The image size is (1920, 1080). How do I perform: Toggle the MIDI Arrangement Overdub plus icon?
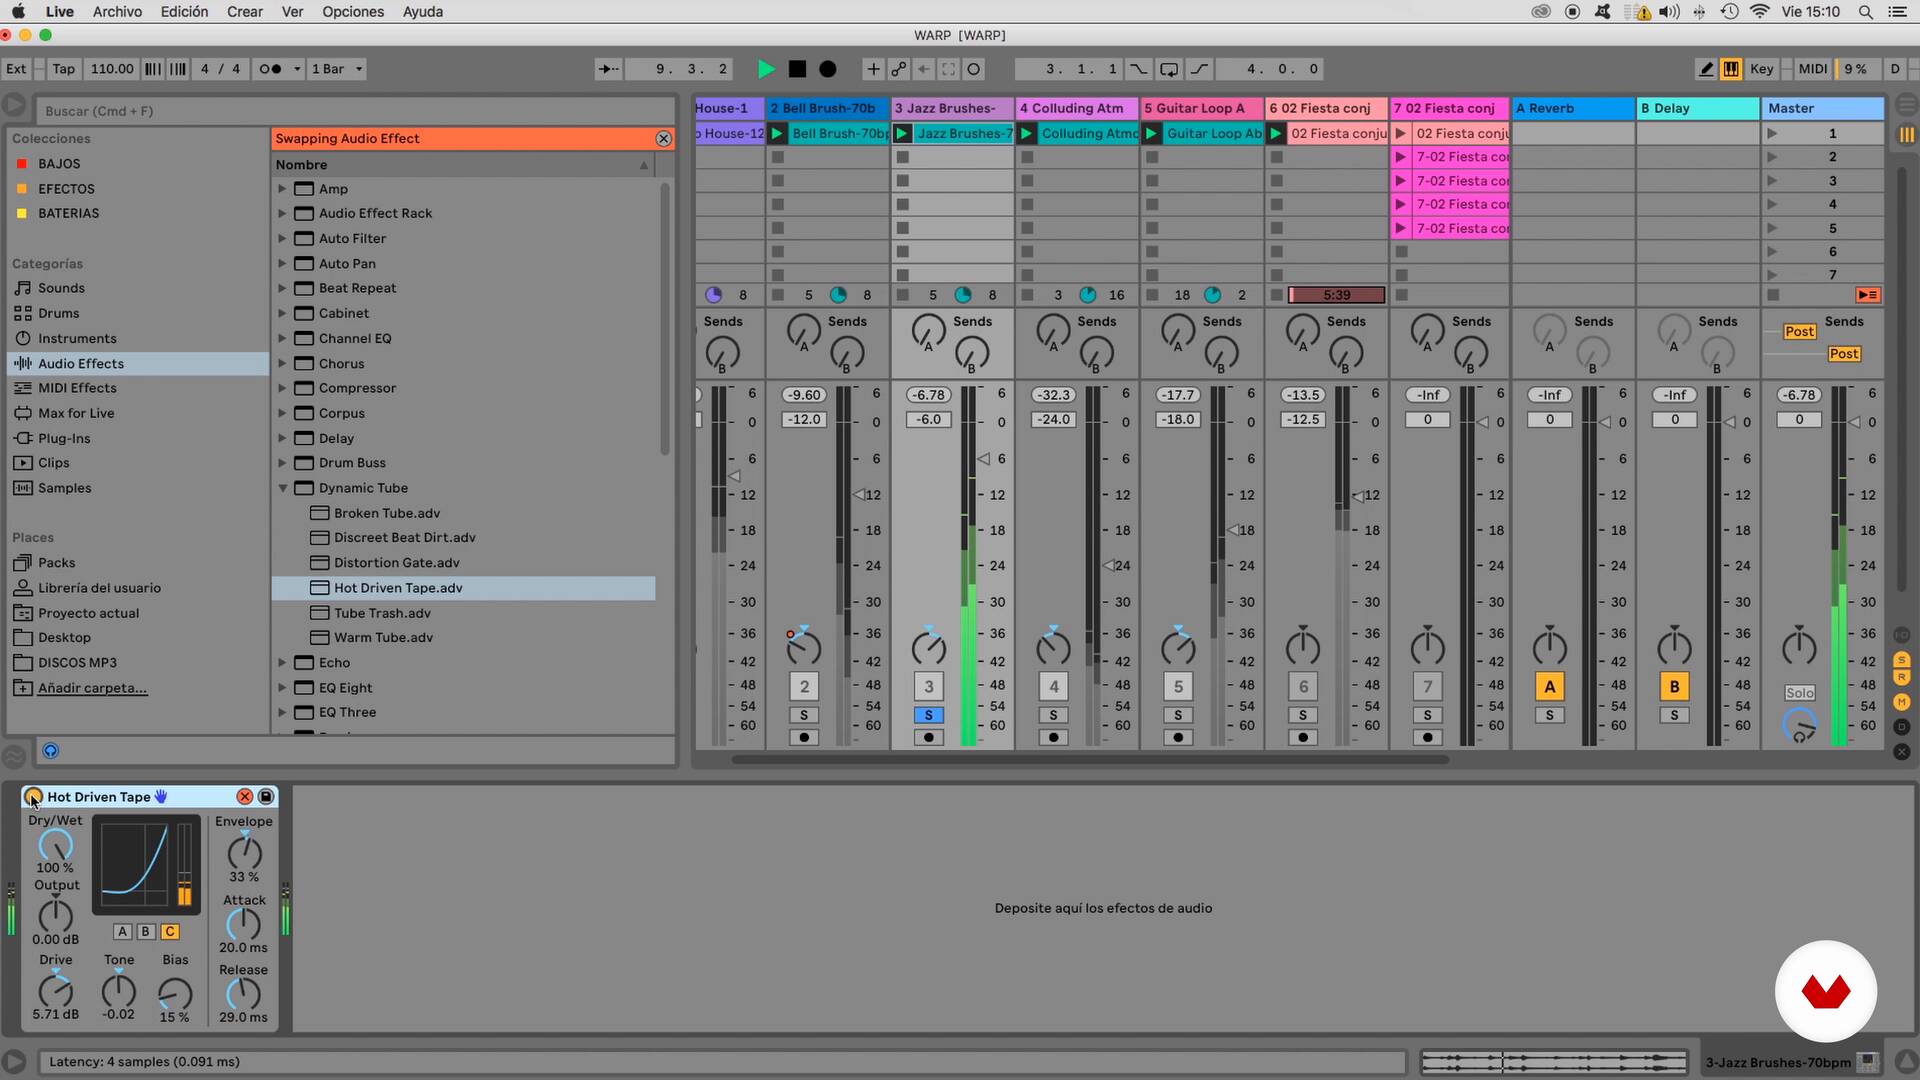pyautogui.click(x=873, y=69)
